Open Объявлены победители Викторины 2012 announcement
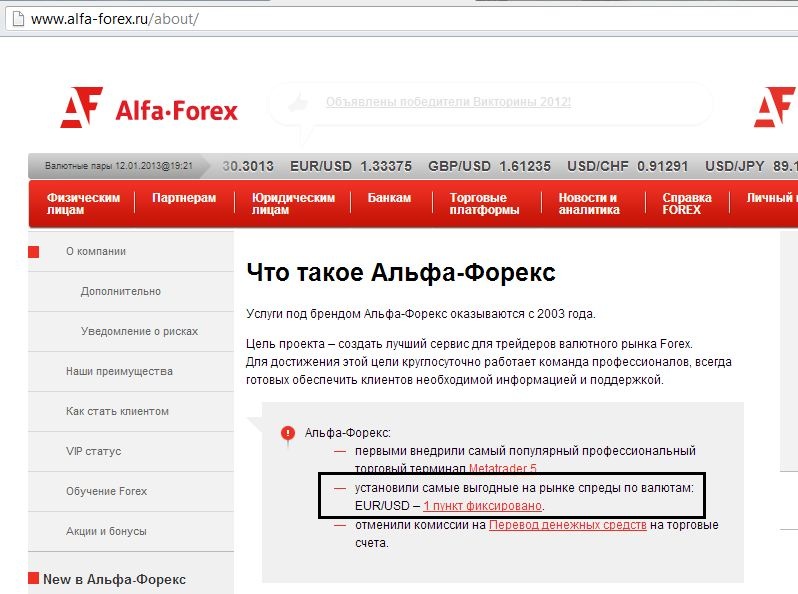798x594 pixels. pyautogui.click(x=448, y=102)
